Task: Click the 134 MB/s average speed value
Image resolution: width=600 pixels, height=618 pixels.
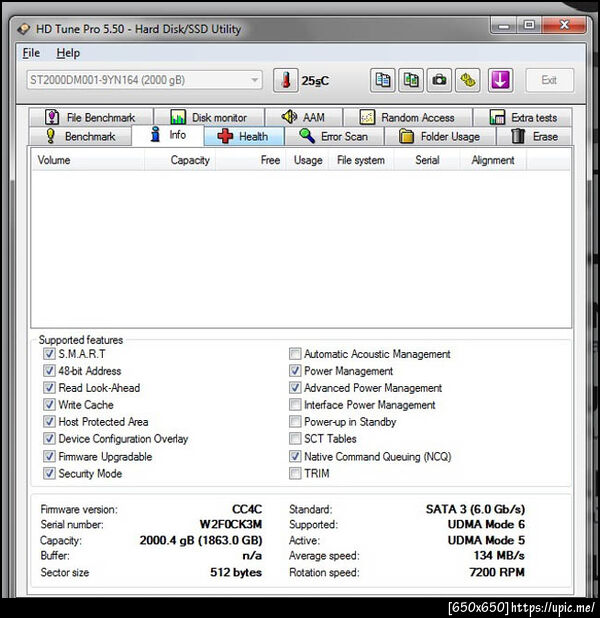Action: (499, 555)
